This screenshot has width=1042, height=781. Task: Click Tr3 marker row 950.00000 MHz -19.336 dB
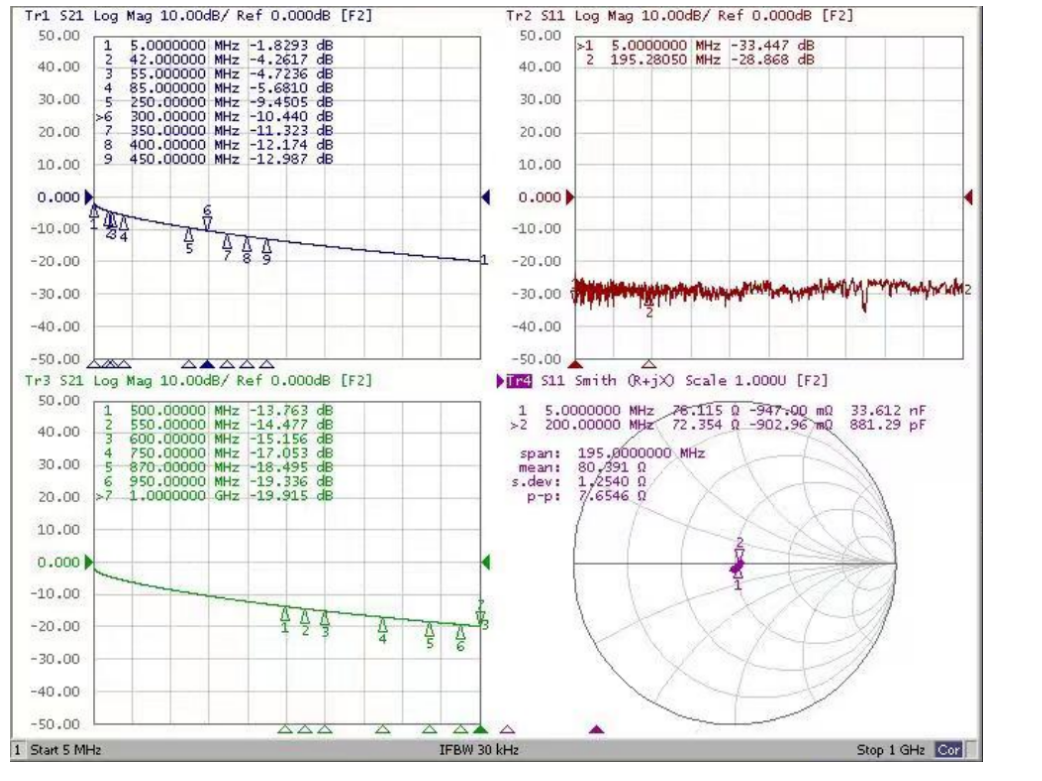(217, 481)
